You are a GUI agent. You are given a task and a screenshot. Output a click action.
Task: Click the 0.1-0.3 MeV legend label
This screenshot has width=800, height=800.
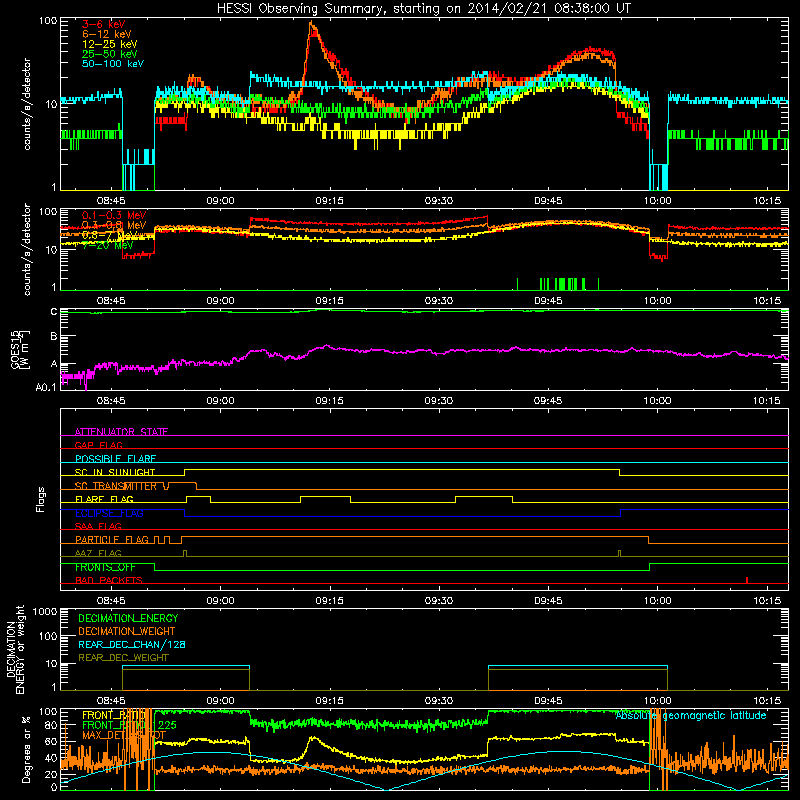[x=114, y=215]
